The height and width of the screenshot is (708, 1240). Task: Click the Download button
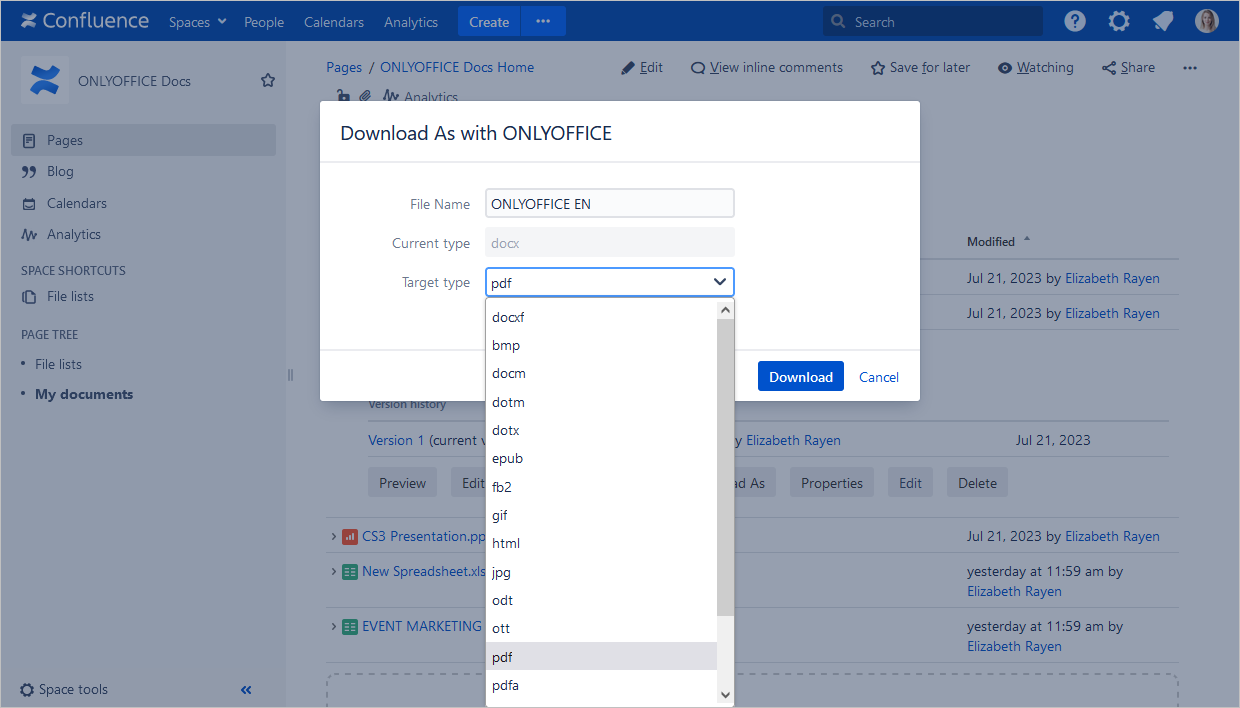pos(800,376)
